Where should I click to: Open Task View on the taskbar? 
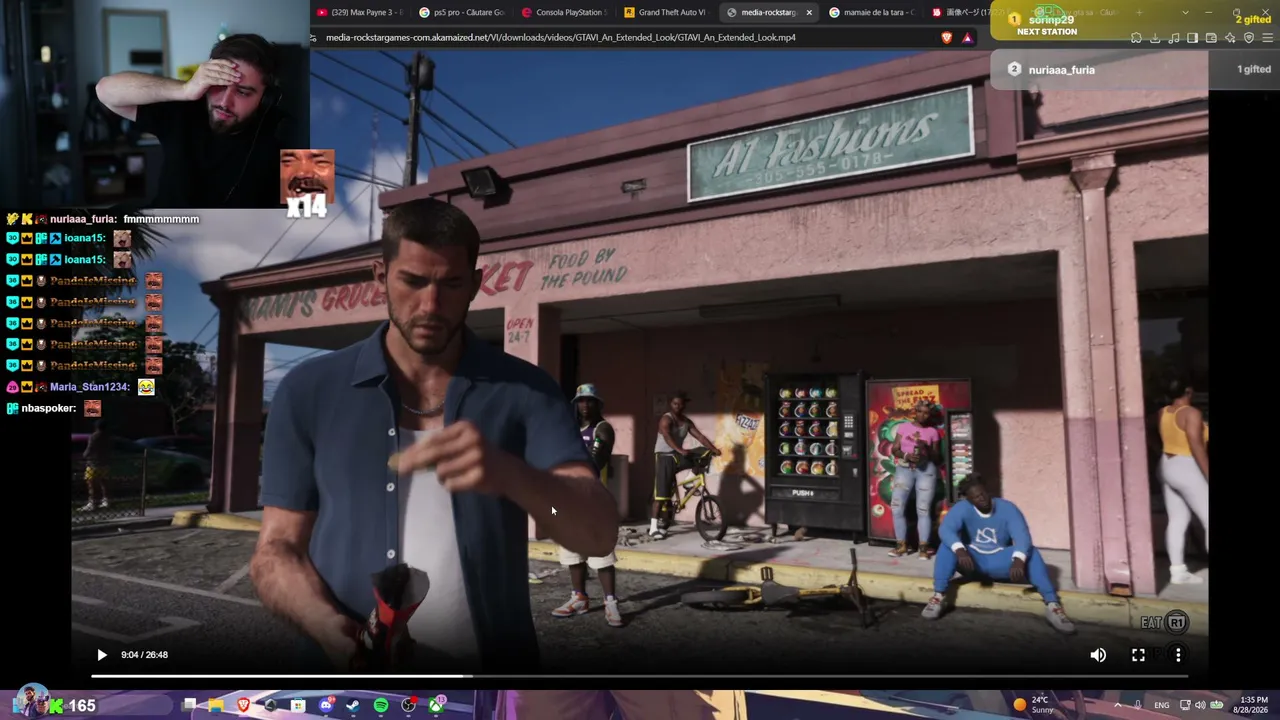pyautogui.click(x=189, y=705)
